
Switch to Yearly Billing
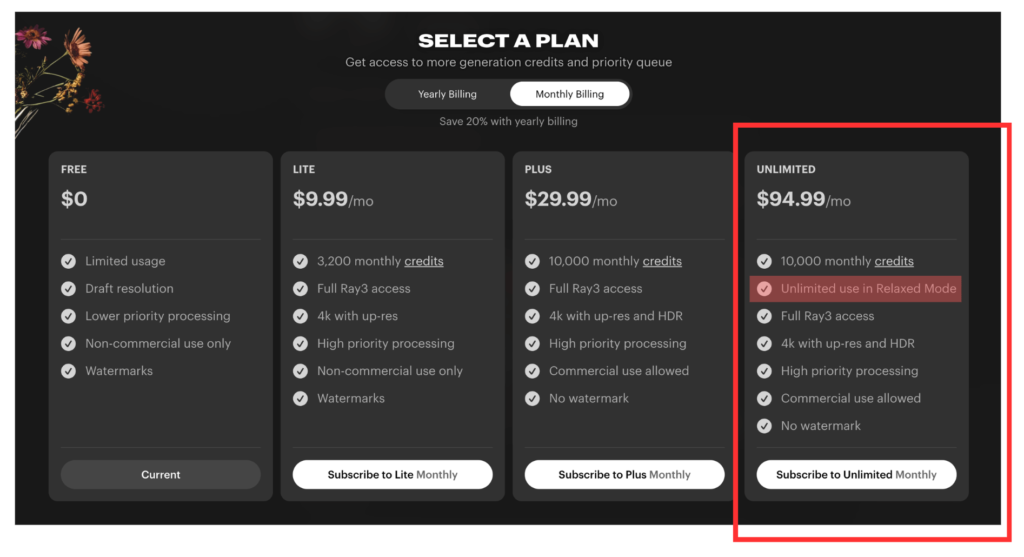(x=447, y=94)
